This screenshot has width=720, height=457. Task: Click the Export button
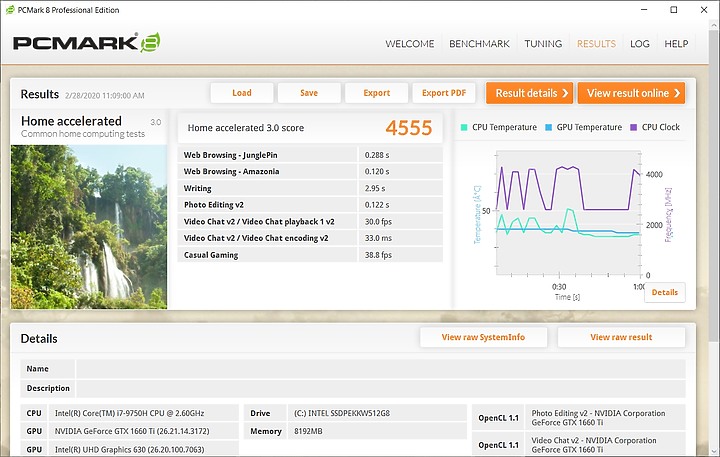point(377,93)
